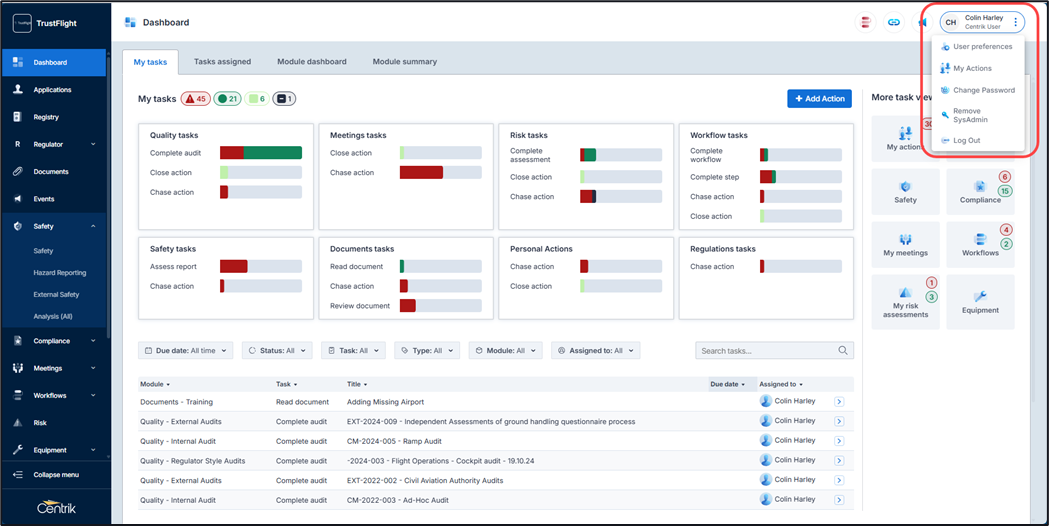Toggle the dark green 21 tasks badge
Image resolution: width=1049 pixels, height=526 pixels.
pyautogui.click(x=228, y=99)
